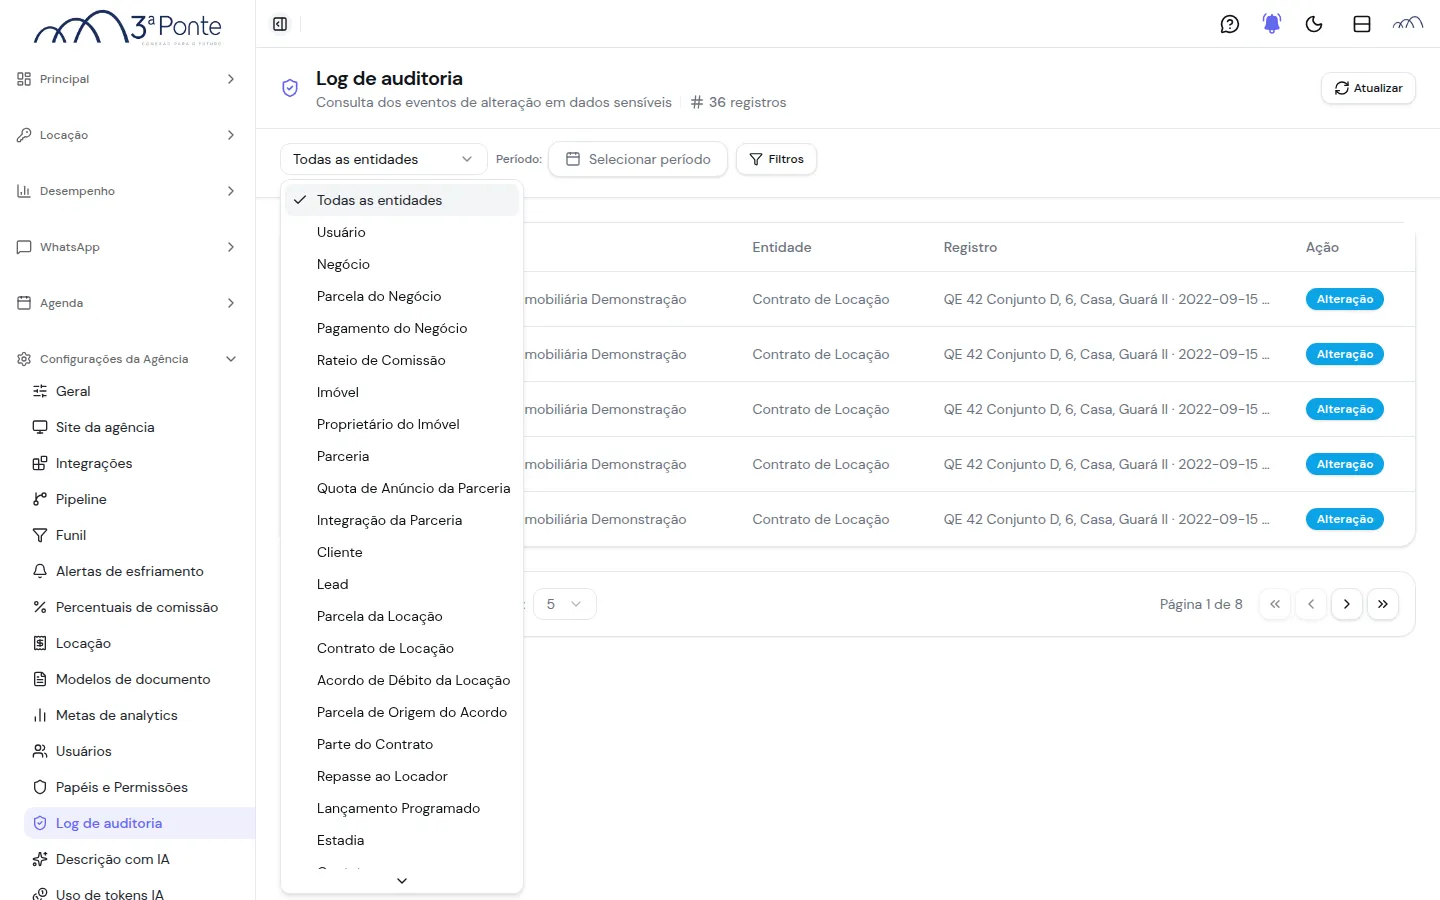Open notifications bell icon

(1272, 24)
